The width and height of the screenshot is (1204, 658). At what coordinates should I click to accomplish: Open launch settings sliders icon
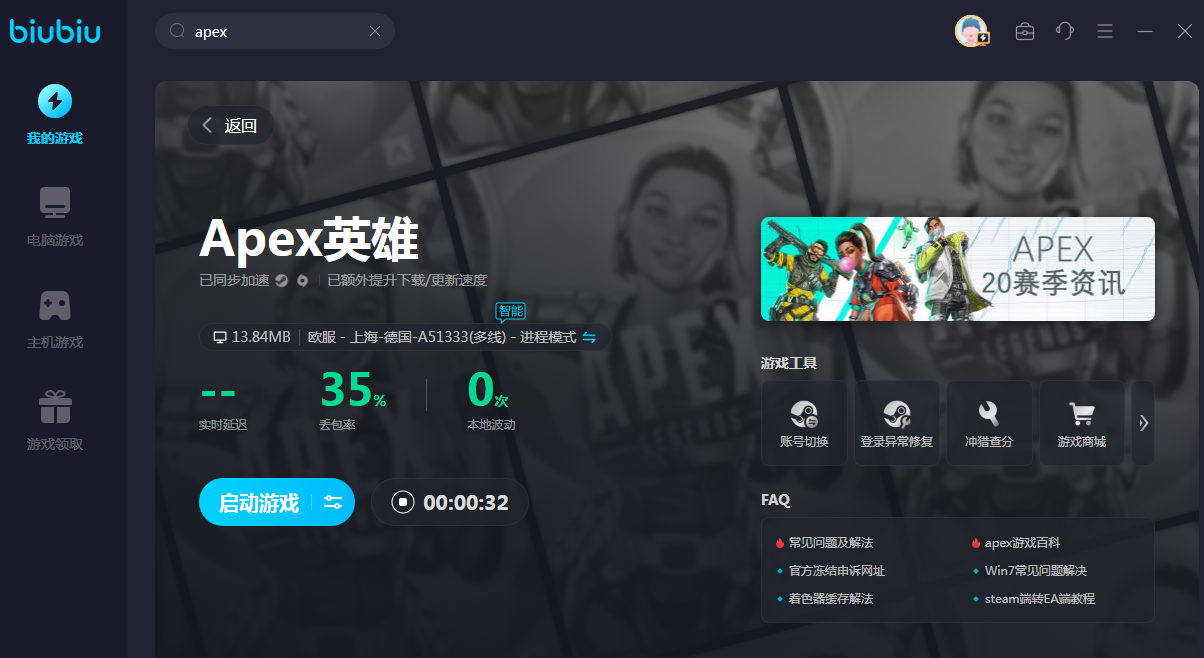[333, 502]
